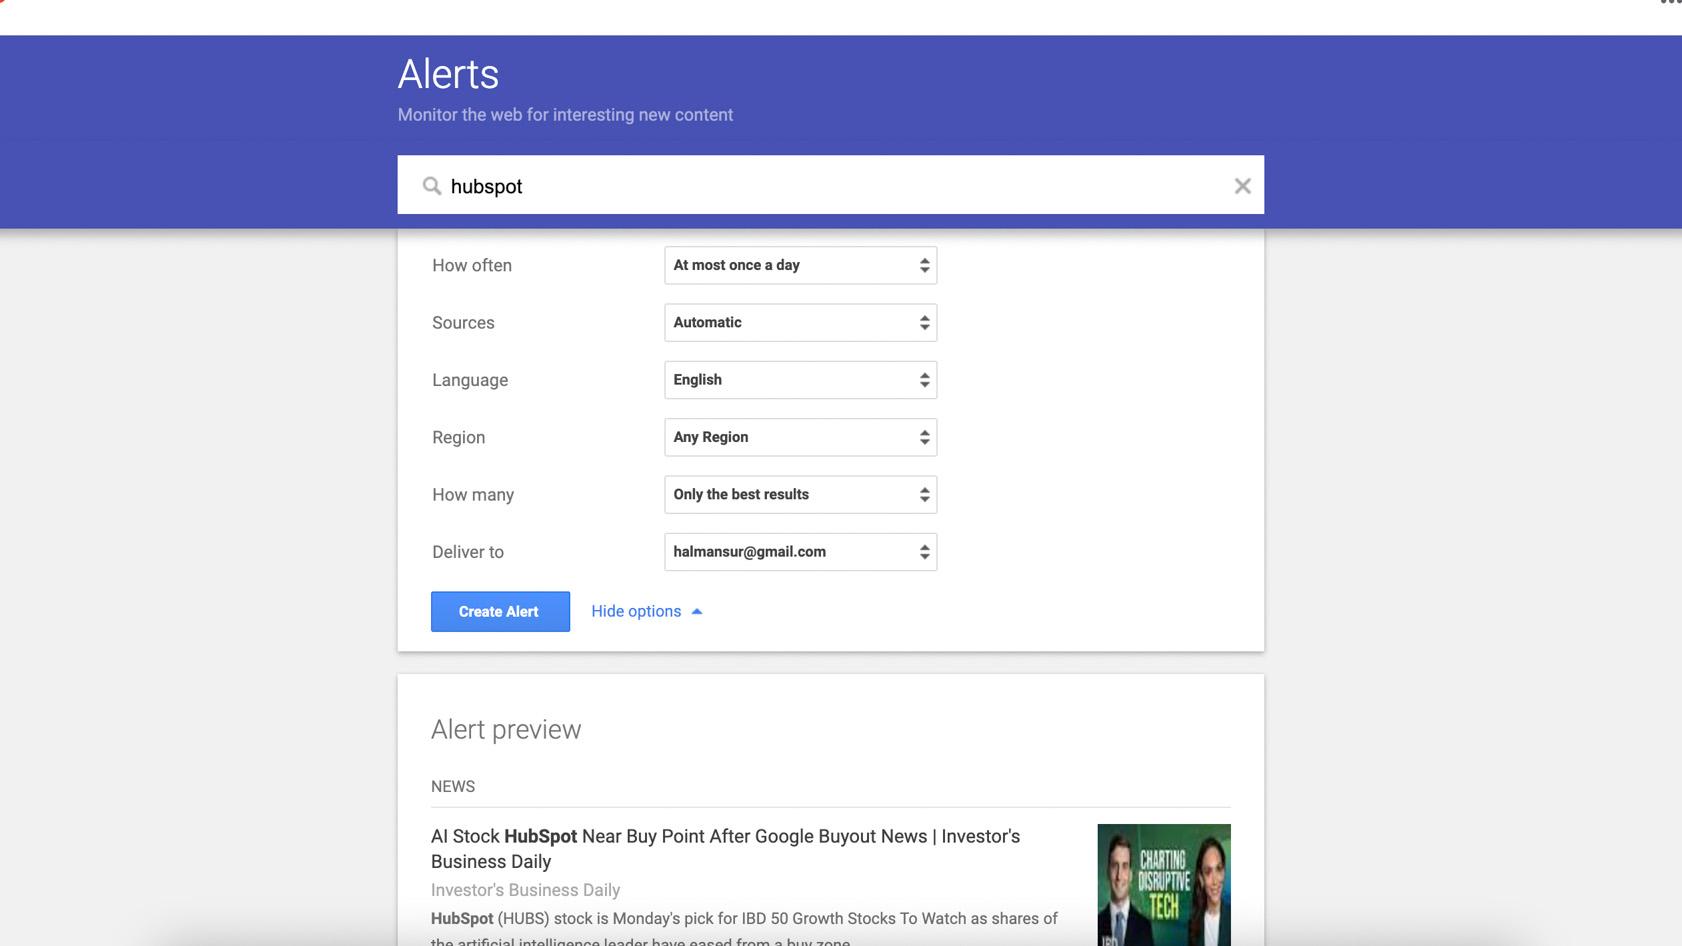
Task: Click the Hide options link
Action: pos(636,612)
